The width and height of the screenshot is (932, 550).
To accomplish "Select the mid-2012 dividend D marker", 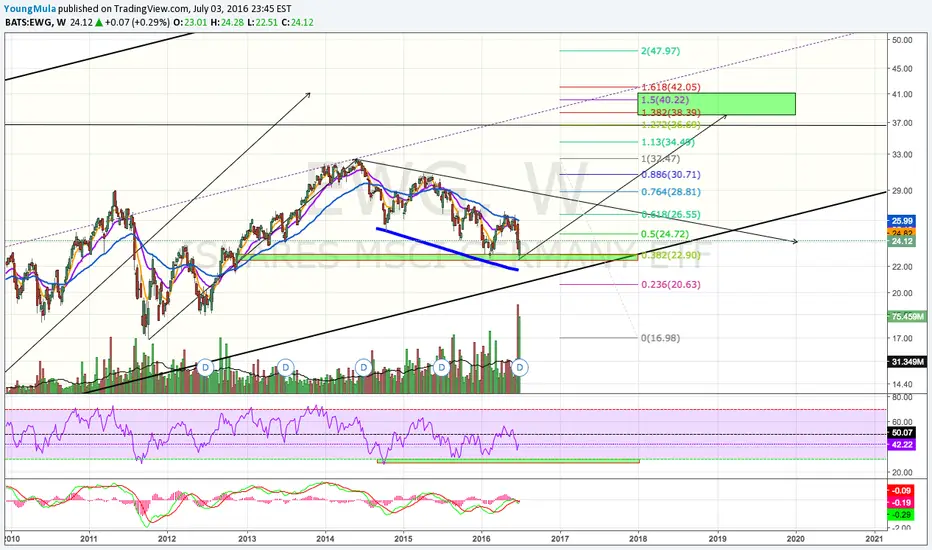I will point(205,367).
